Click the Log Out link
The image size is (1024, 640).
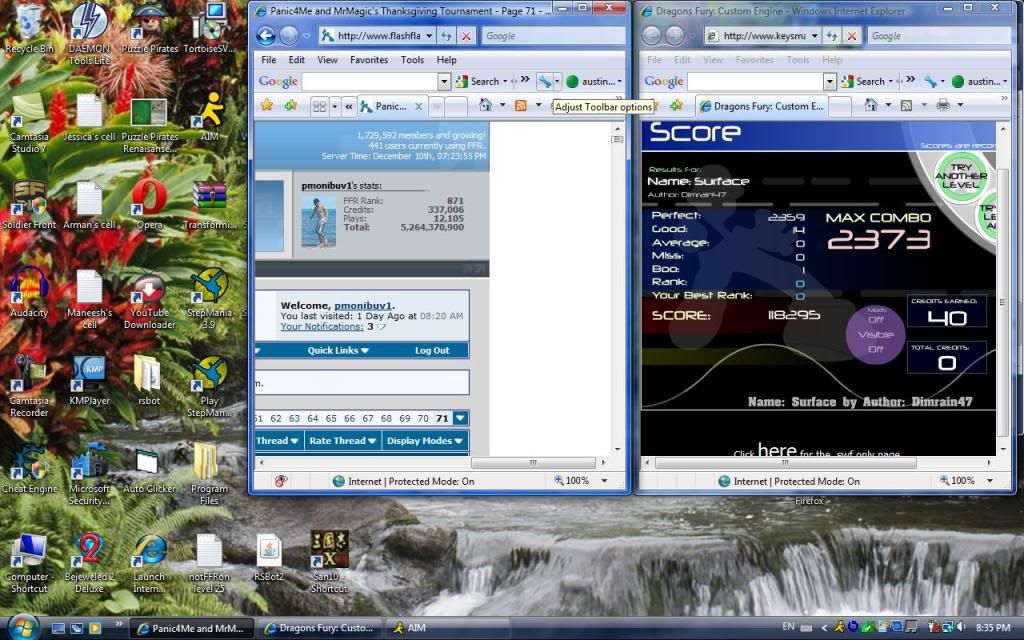[x=432, y=350]
